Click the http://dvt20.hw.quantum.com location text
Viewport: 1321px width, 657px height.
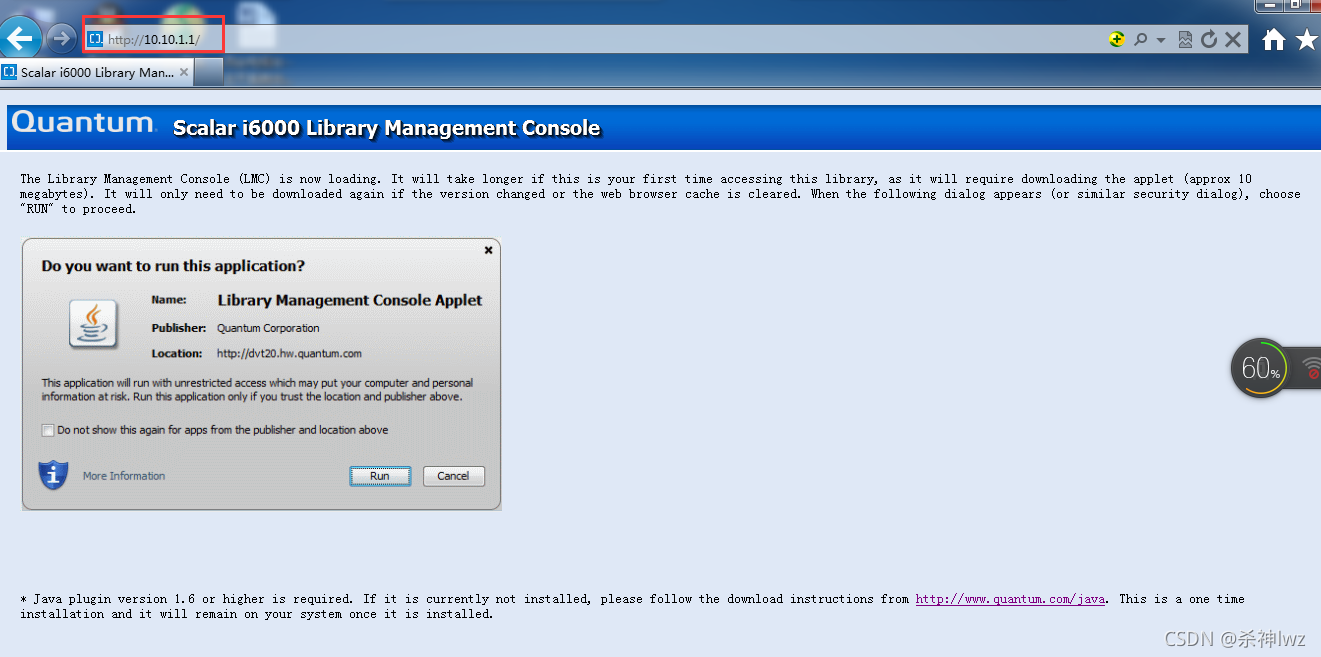point(289,354)
